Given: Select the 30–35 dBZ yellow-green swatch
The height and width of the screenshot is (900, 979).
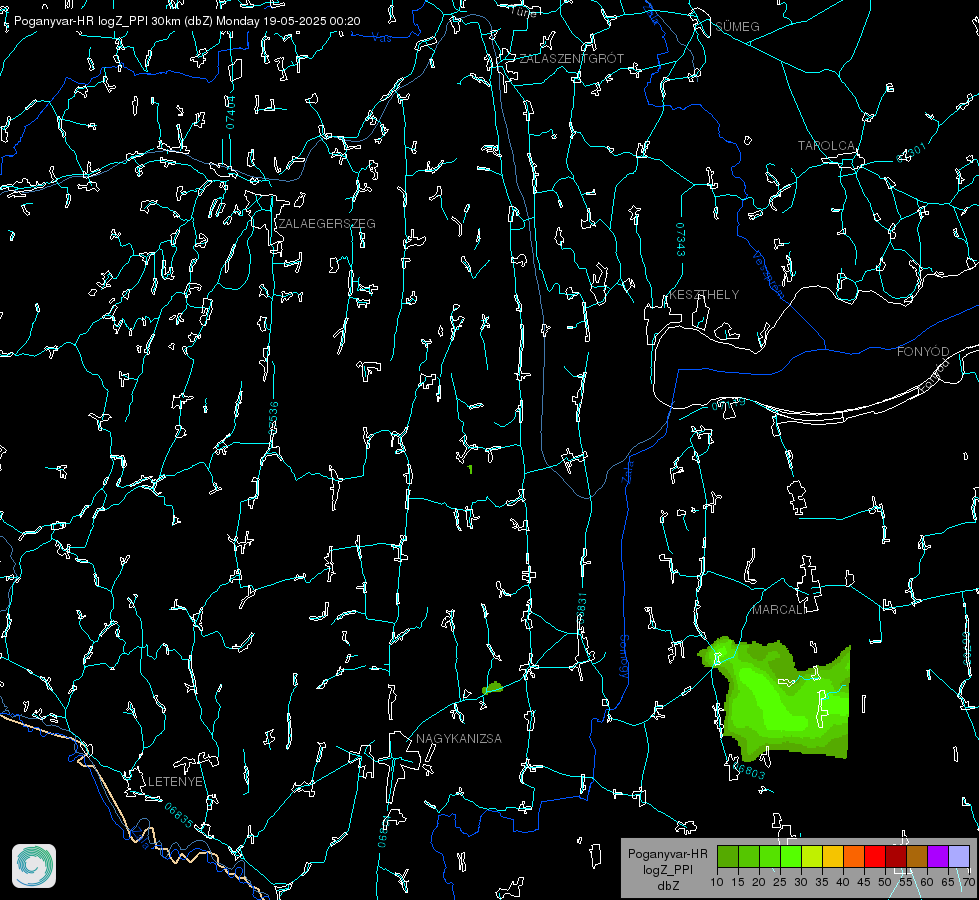Looking at the screenshot, I should coord(812,856).
